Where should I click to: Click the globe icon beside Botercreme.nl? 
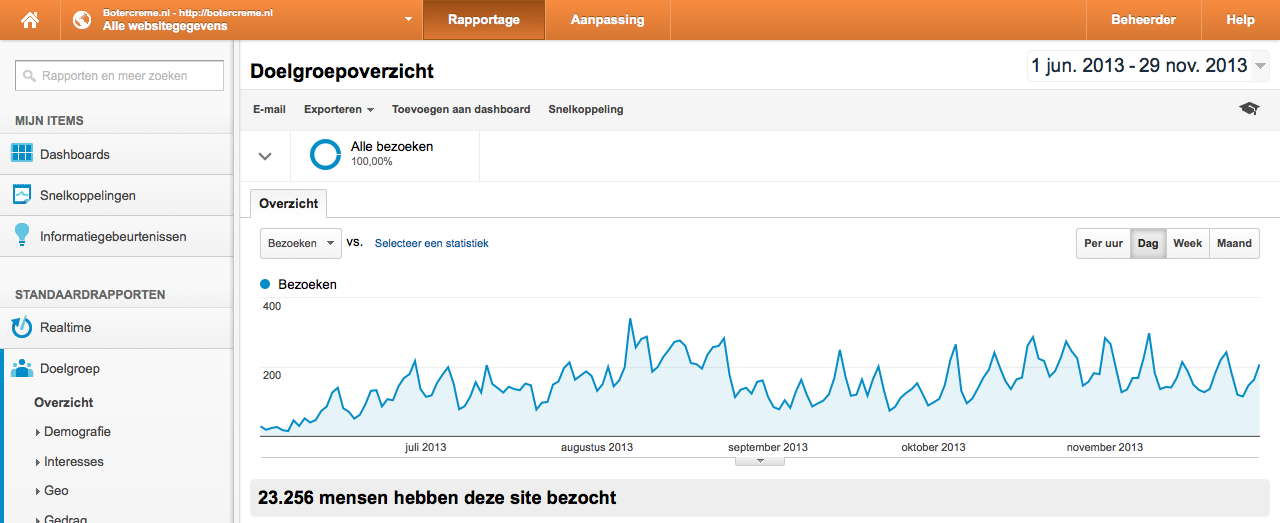tap(82, 20)
